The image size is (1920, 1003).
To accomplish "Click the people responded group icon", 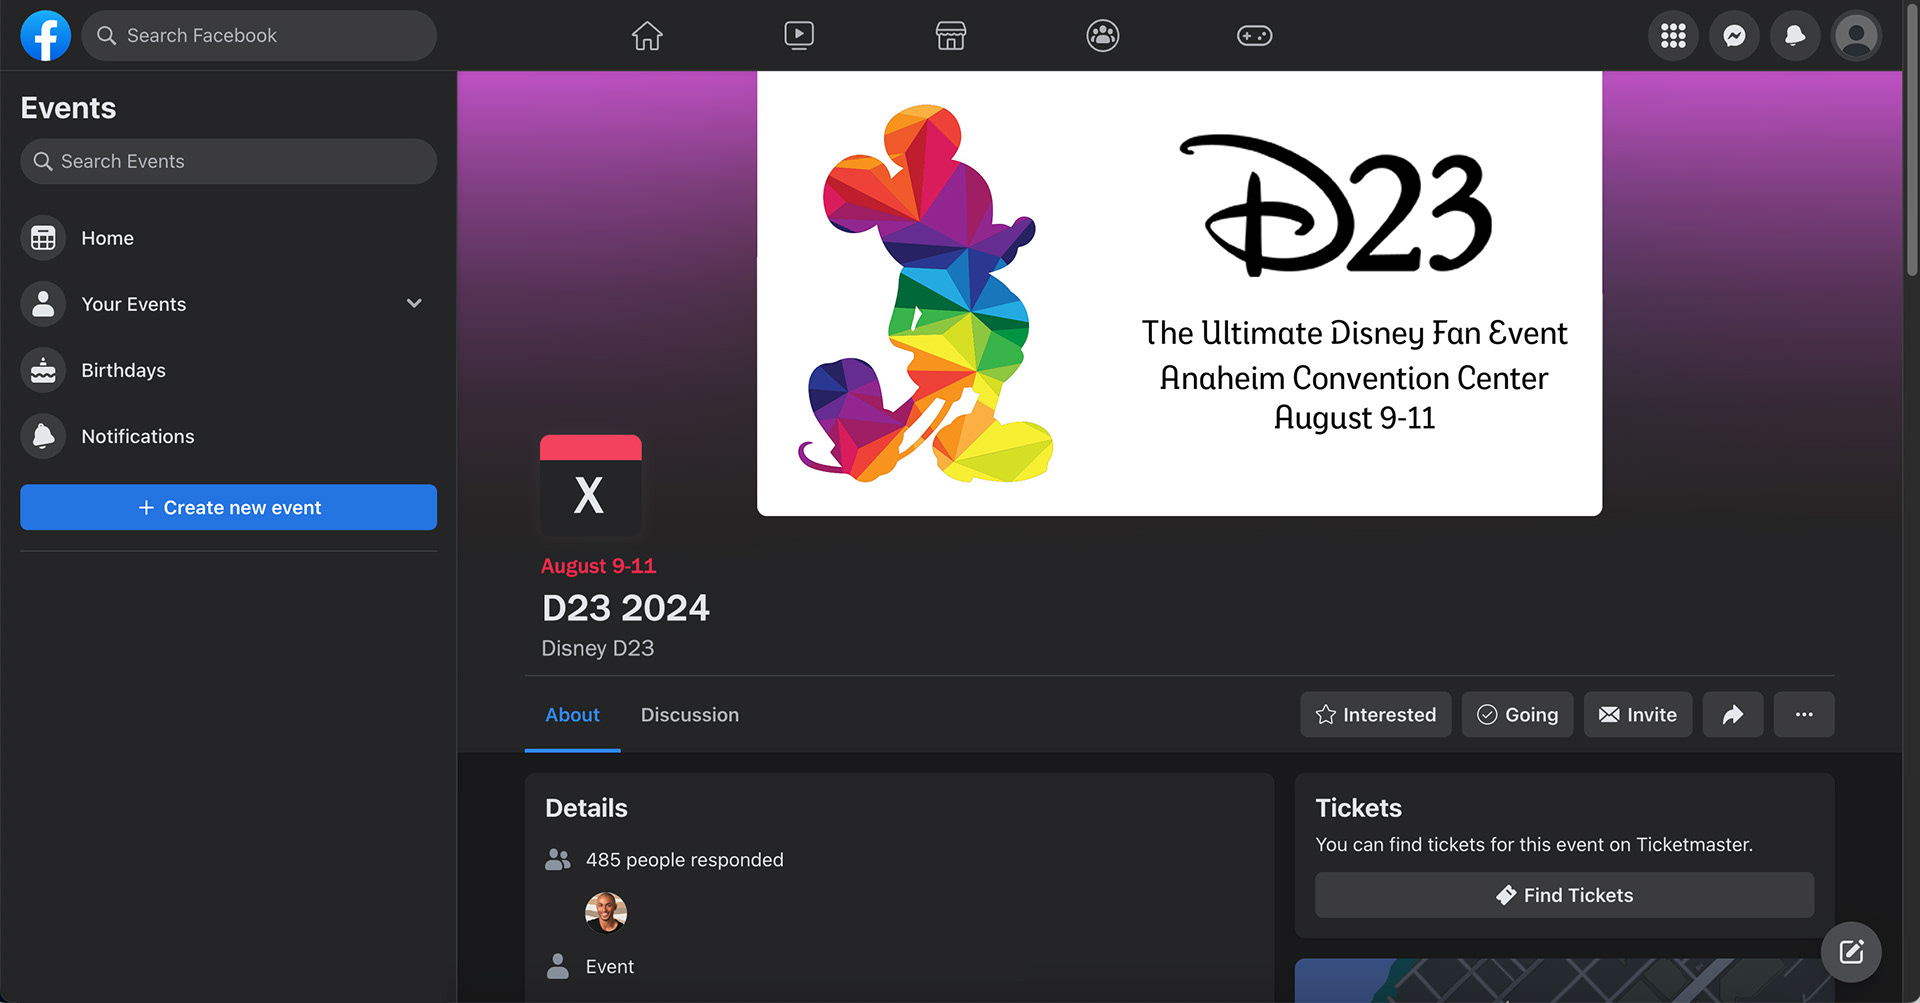I will point(558,860).
